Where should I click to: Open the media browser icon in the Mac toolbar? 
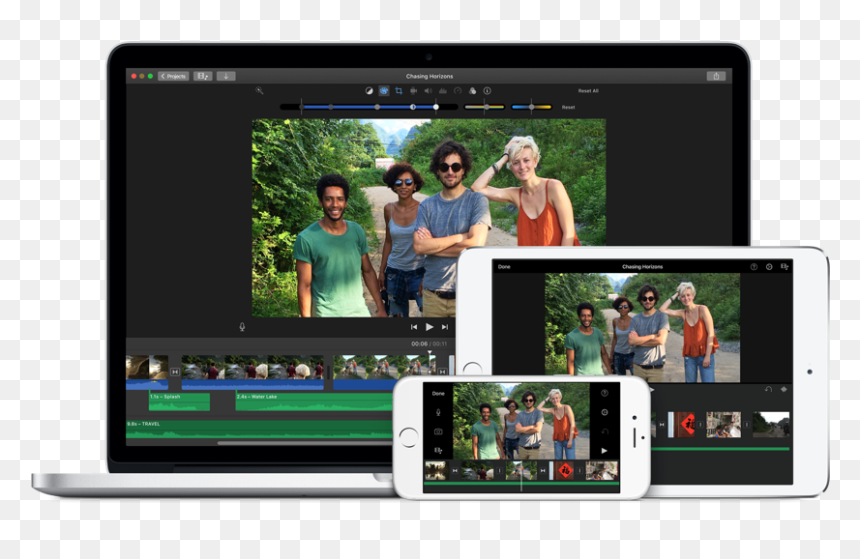pos(203,76)
